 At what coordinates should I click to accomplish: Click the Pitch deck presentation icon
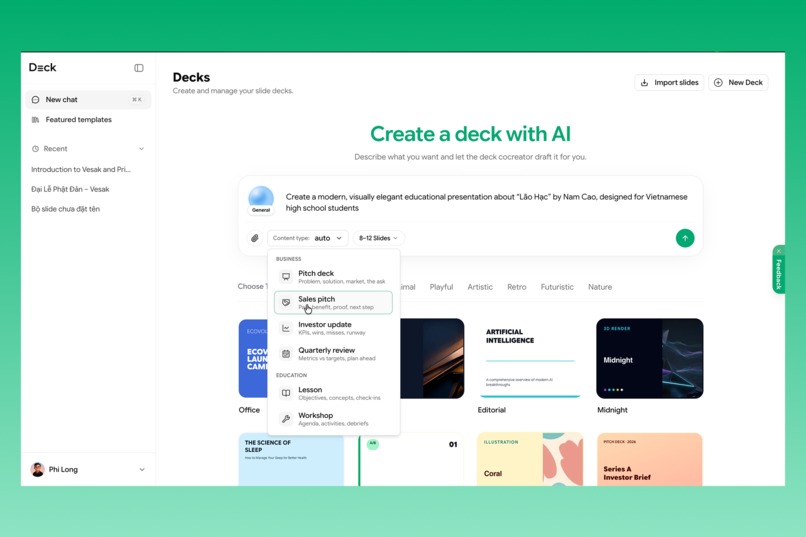286,277
